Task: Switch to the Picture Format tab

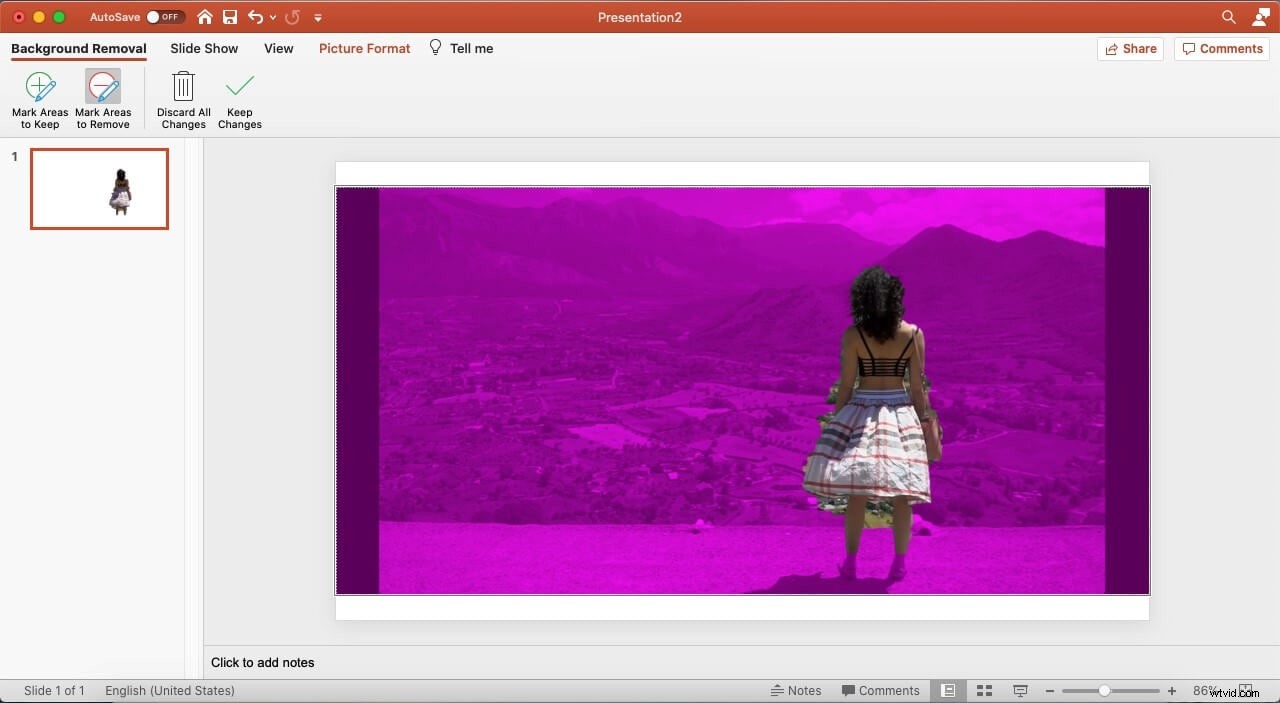Action: click(x=364, y=48)
